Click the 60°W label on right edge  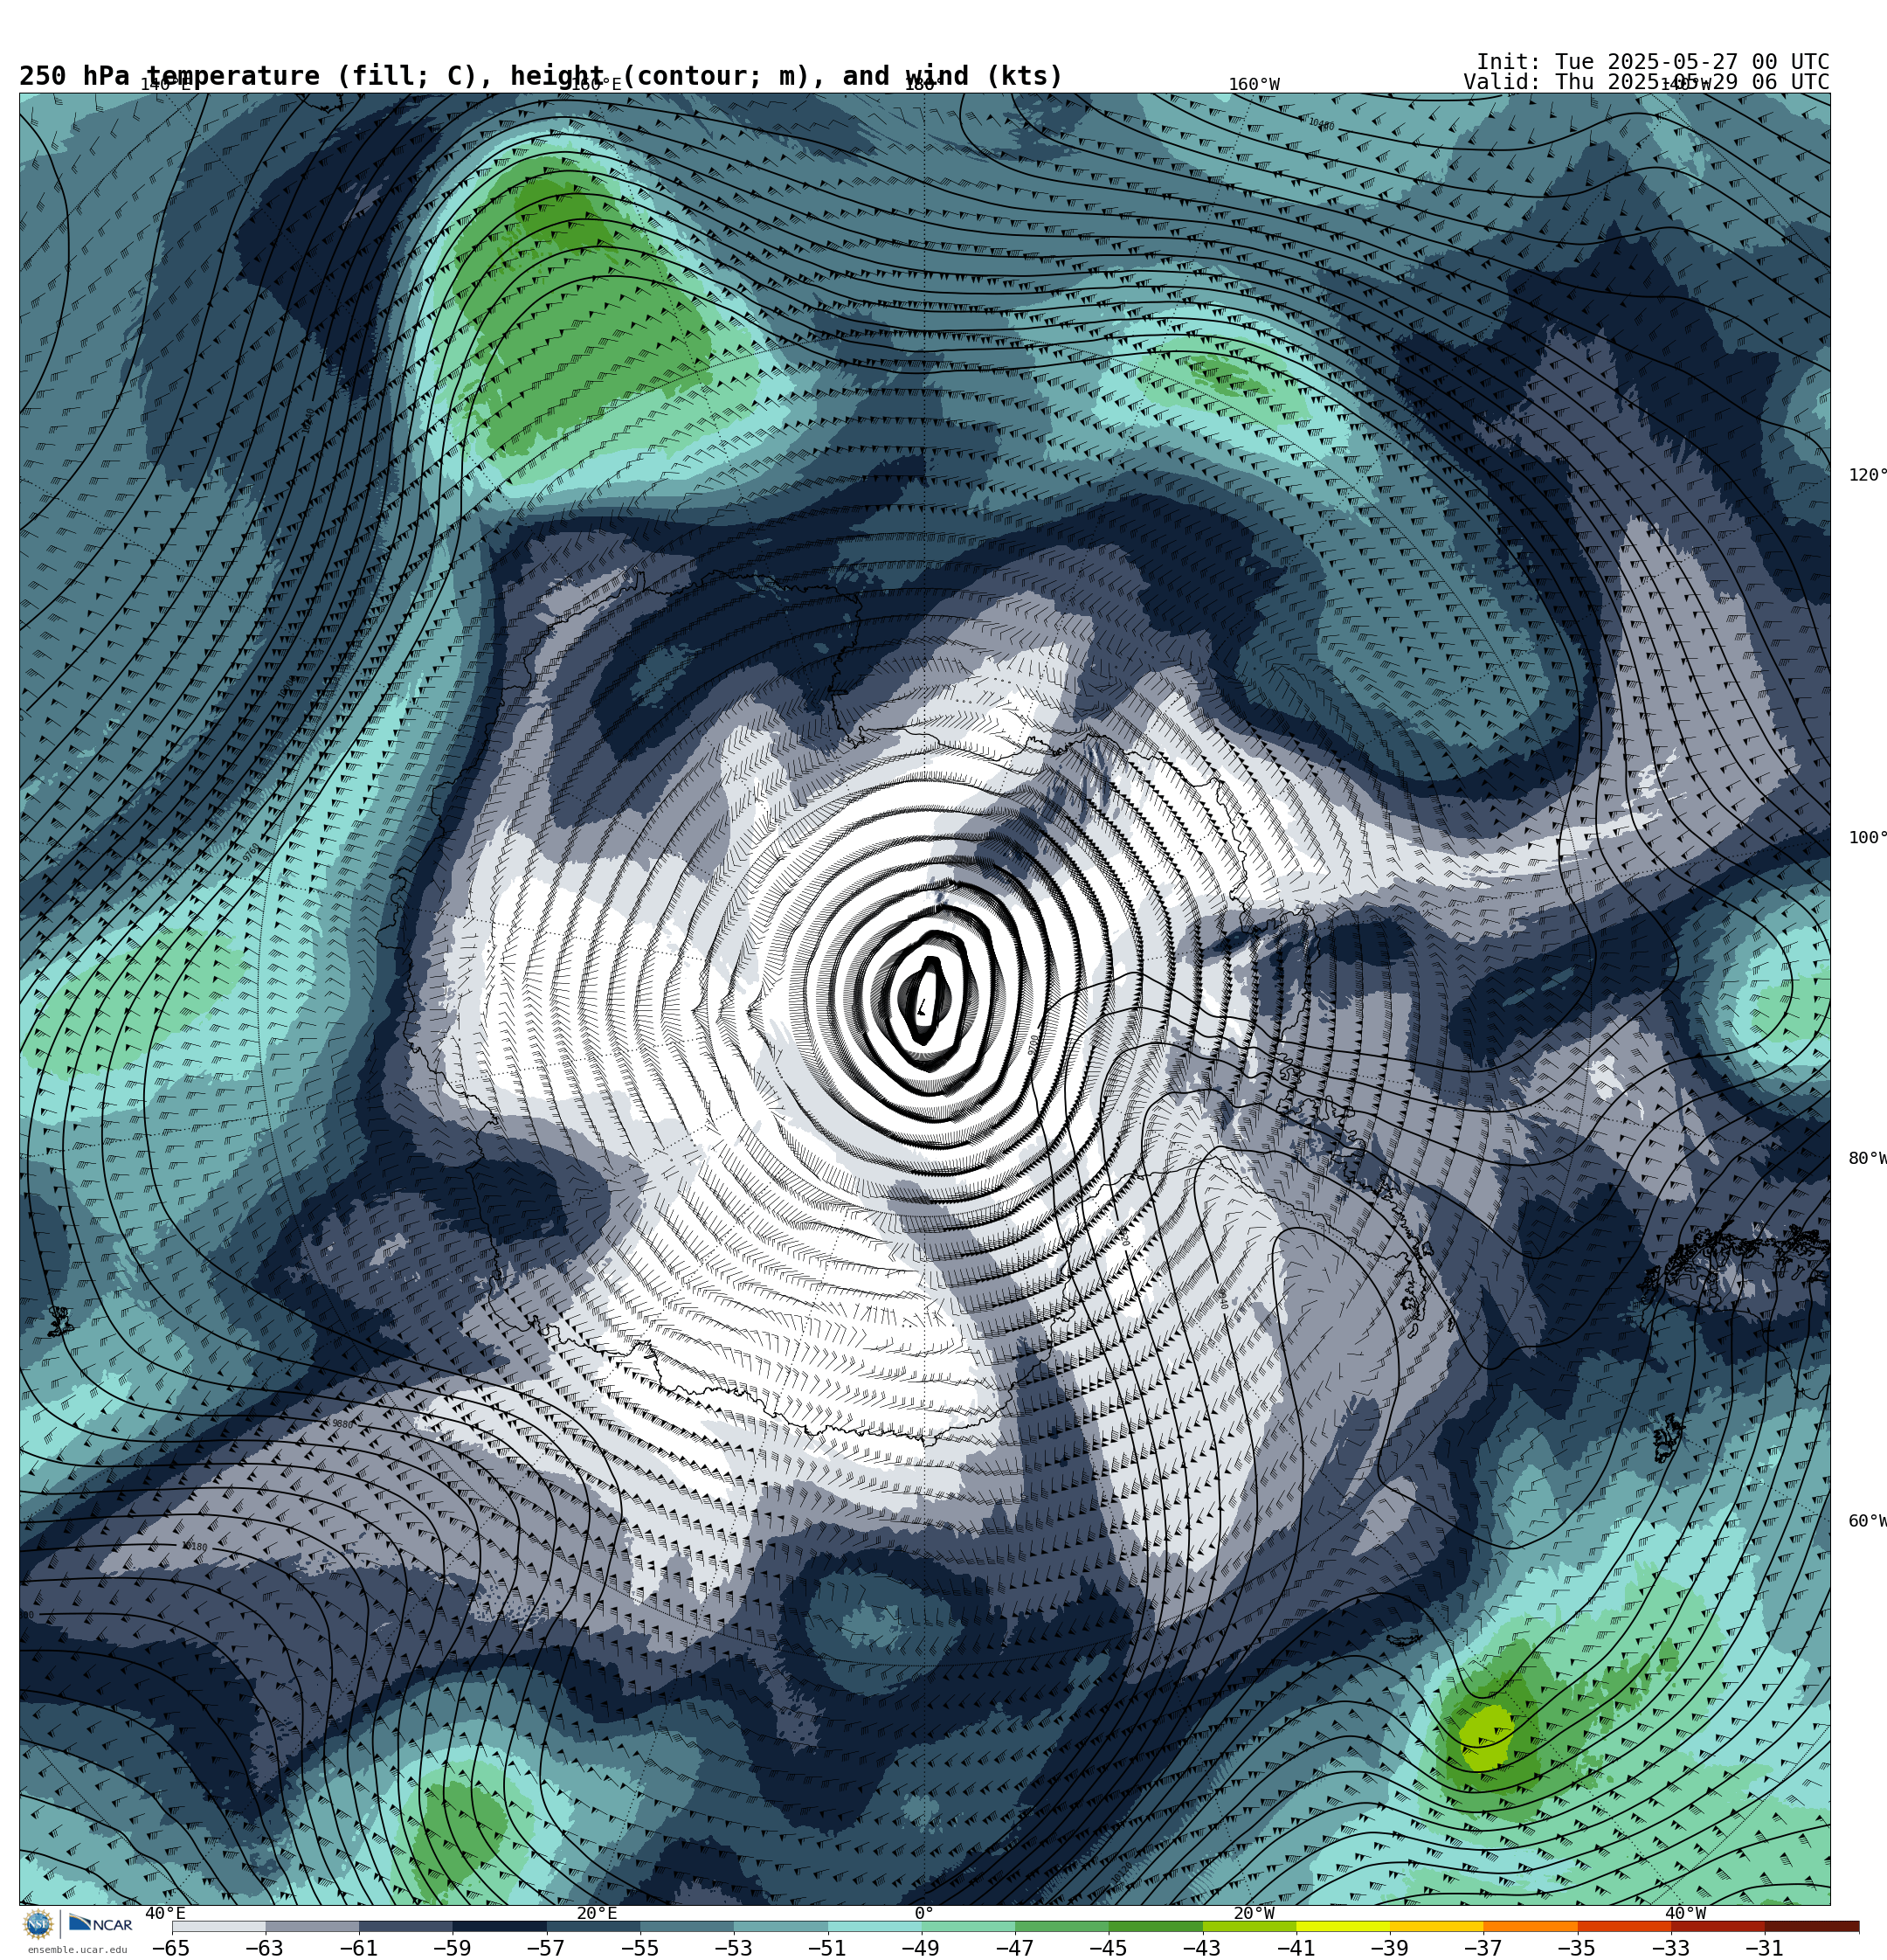tap(1867, 1521)
